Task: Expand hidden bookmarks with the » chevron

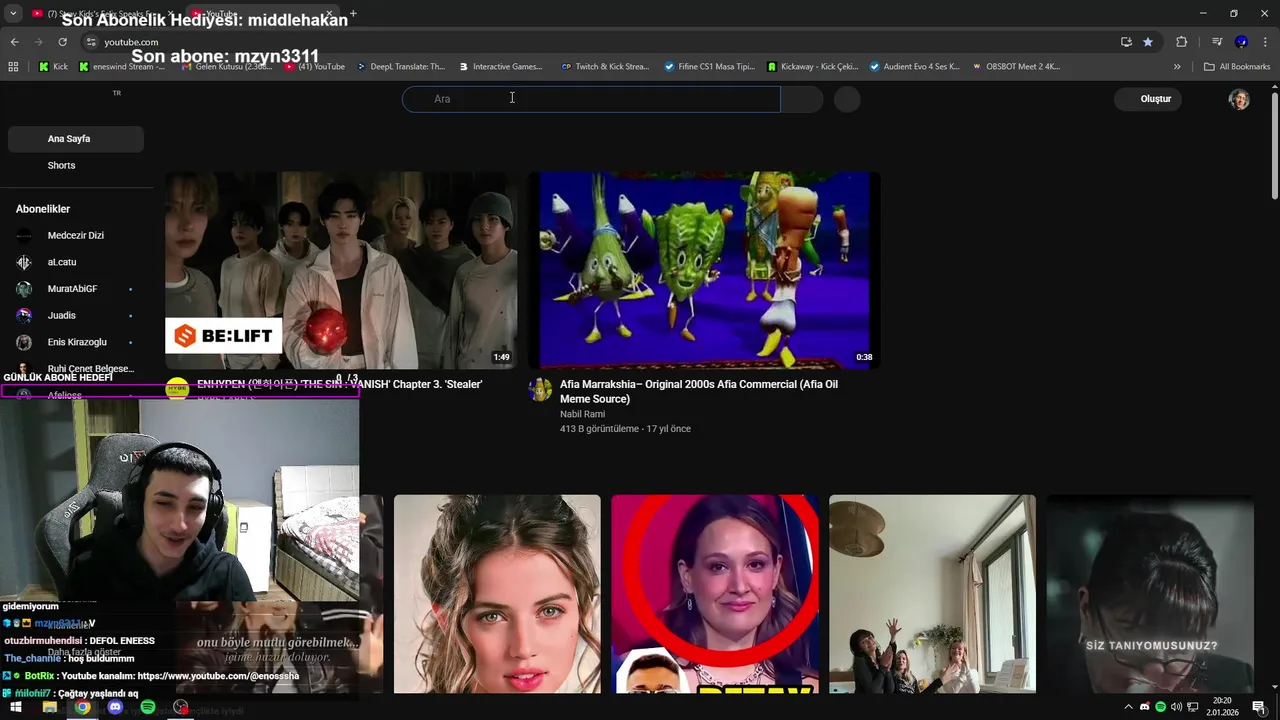Action: click(x=1177, y=67)
